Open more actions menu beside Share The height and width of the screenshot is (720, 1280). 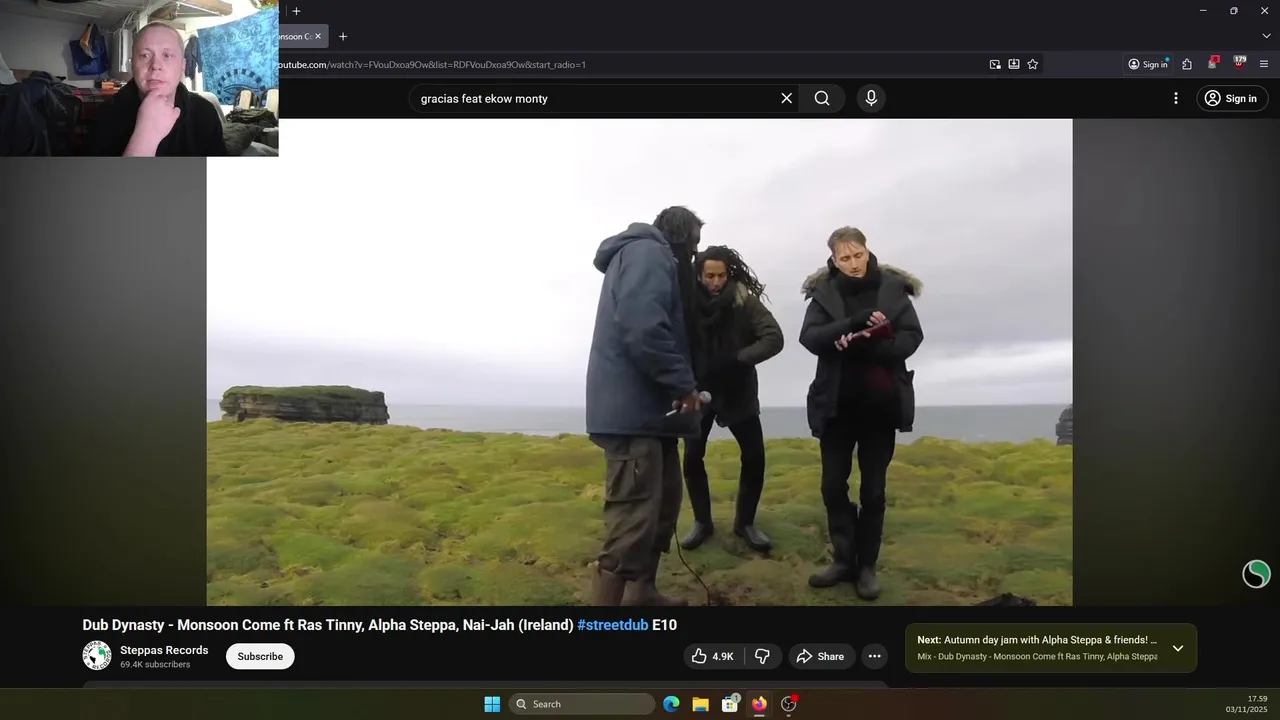(x=875, y=656)
